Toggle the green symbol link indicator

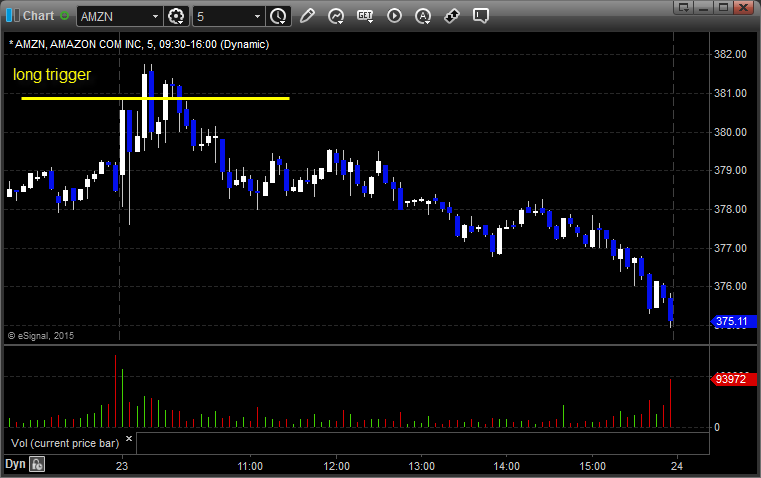pos(66,16)
